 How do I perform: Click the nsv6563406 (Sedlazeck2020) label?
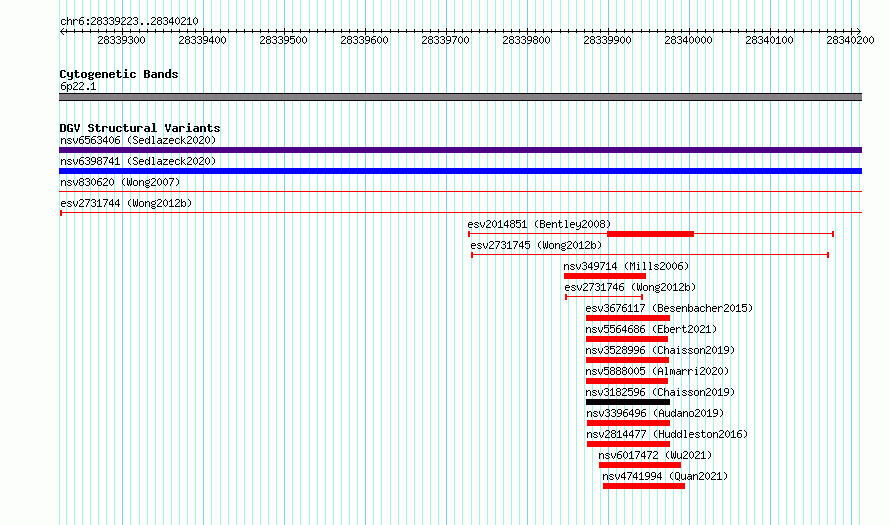click(x=138, y=140)
